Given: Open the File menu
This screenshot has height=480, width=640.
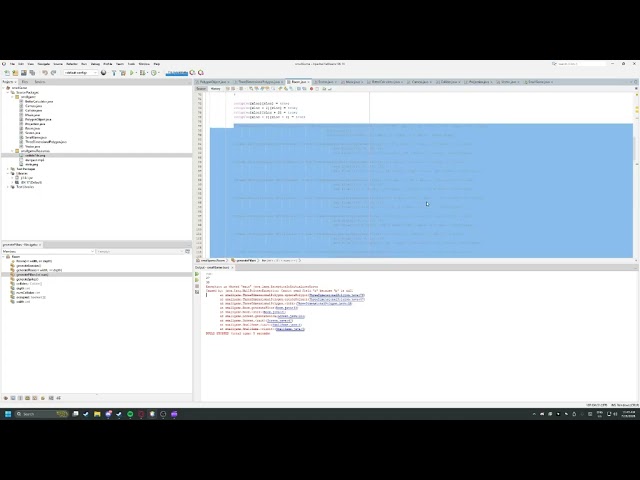Looking at the screenshot, I should 12,64.
